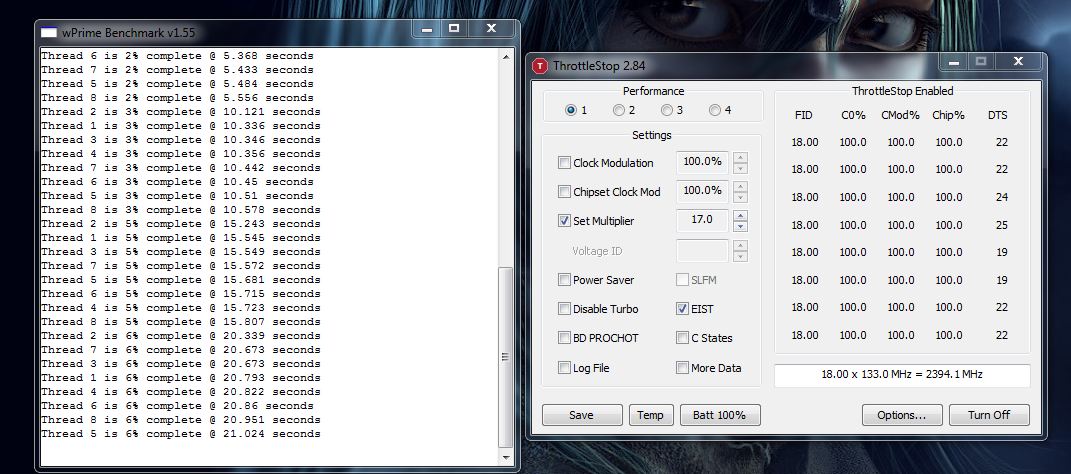Image resolution: width=1071 pixels, height=474 pixels.
Task: Click the ThrottleStop Enabled label
Action: 902,91
